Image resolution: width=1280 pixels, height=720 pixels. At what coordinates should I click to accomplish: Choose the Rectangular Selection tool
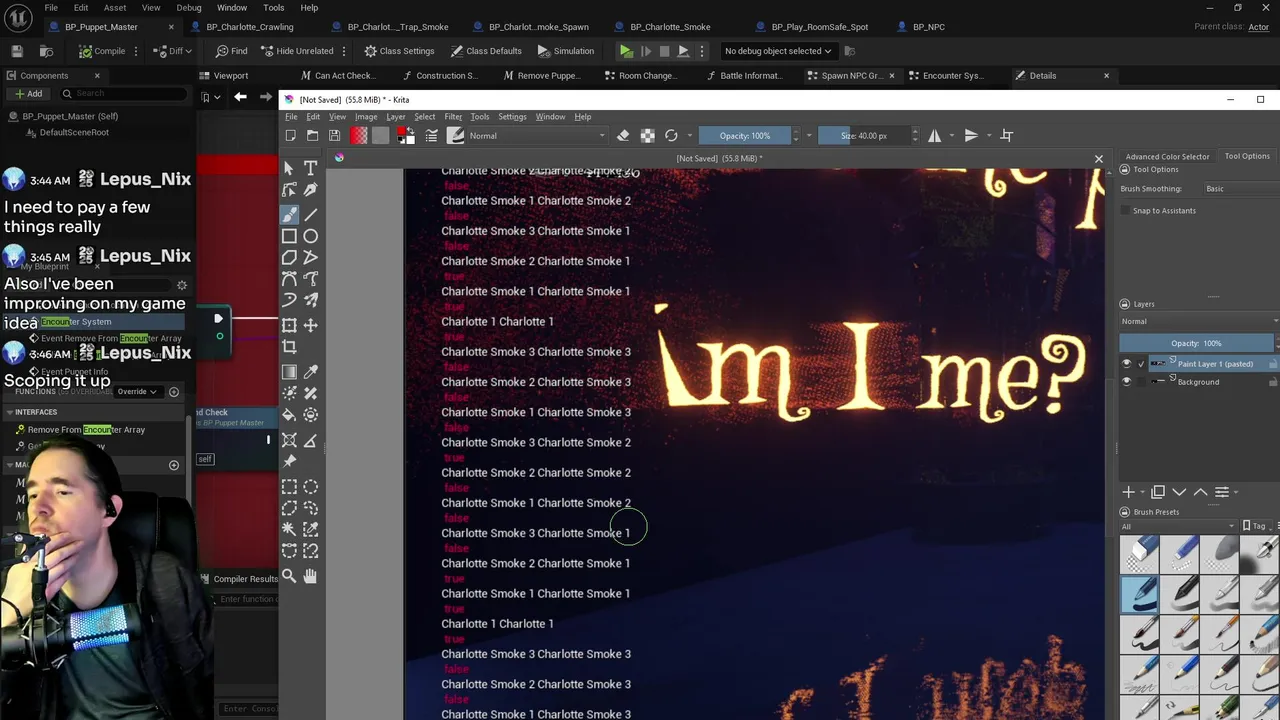click(289, 487)
